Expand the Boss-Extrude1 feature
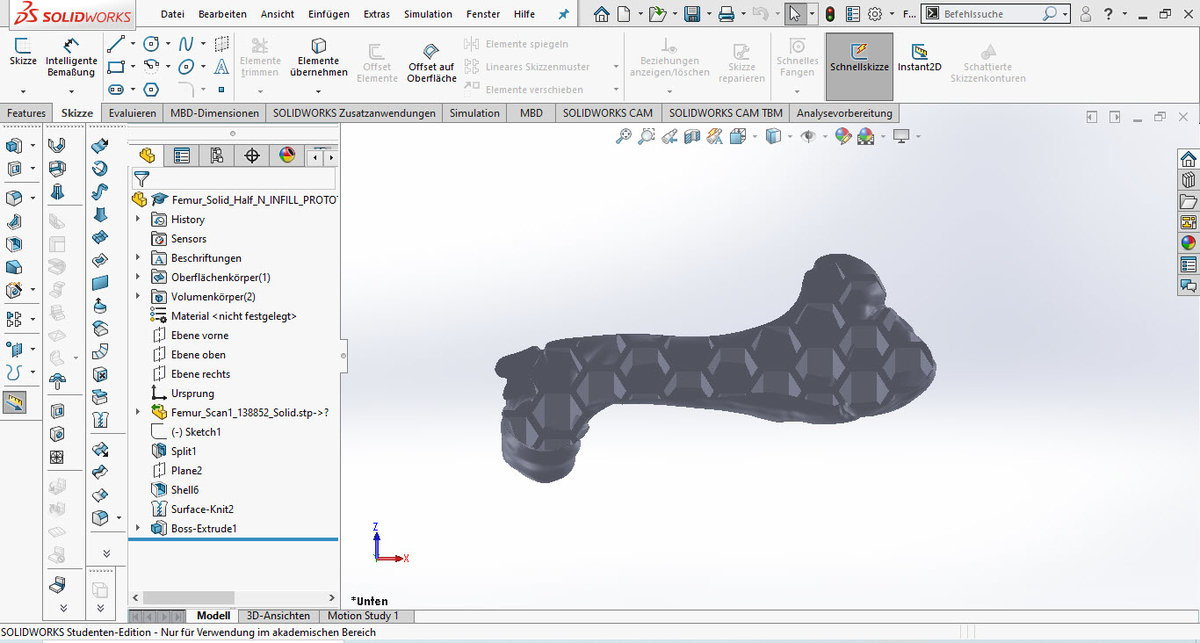Image resolution: width=1200 pixels, height=643 pixels. point(138,528)
